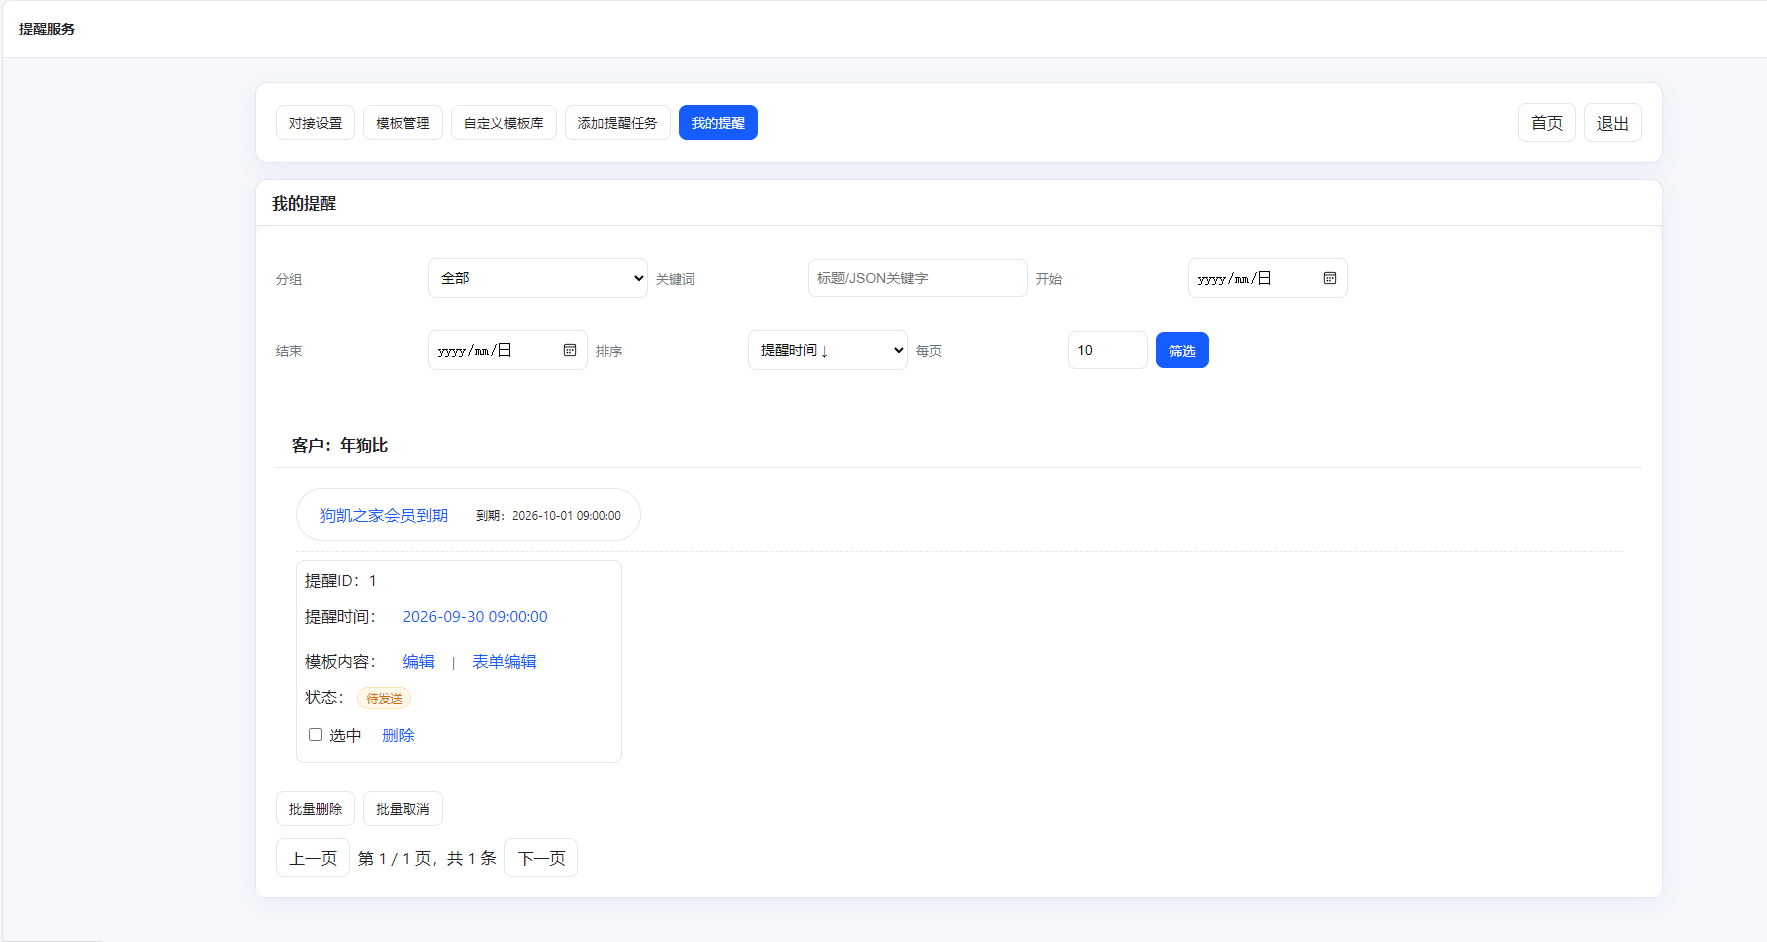The image size is (1767, 942).
Task: Click the 表单编辑 form edit link
Action: pyautogui.click(x=504, y=662)
